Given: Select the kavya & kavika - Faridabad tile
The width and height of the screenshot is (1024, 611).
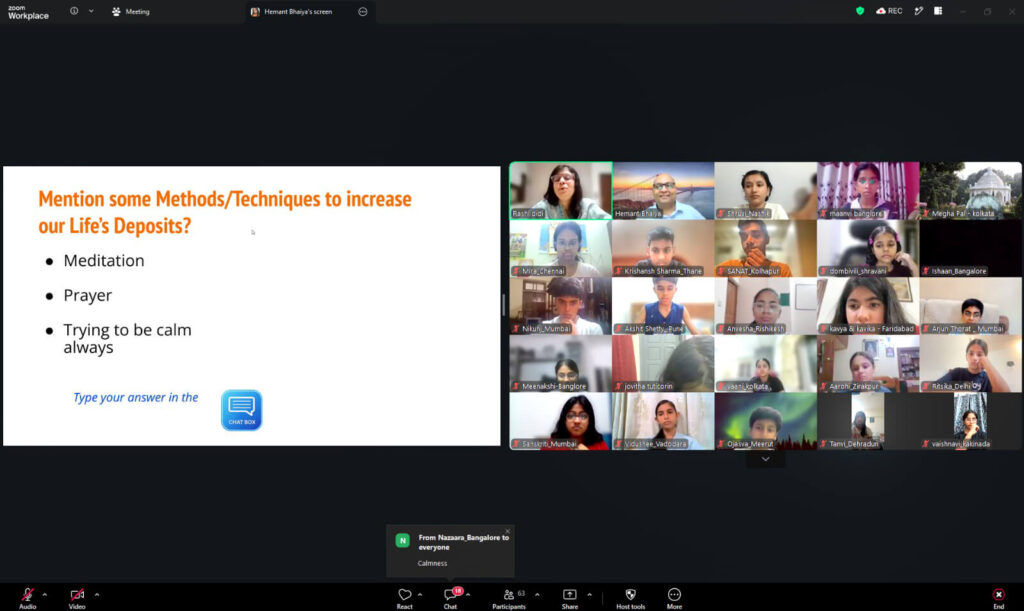Looking at the screenshot, I should [868, 306].
